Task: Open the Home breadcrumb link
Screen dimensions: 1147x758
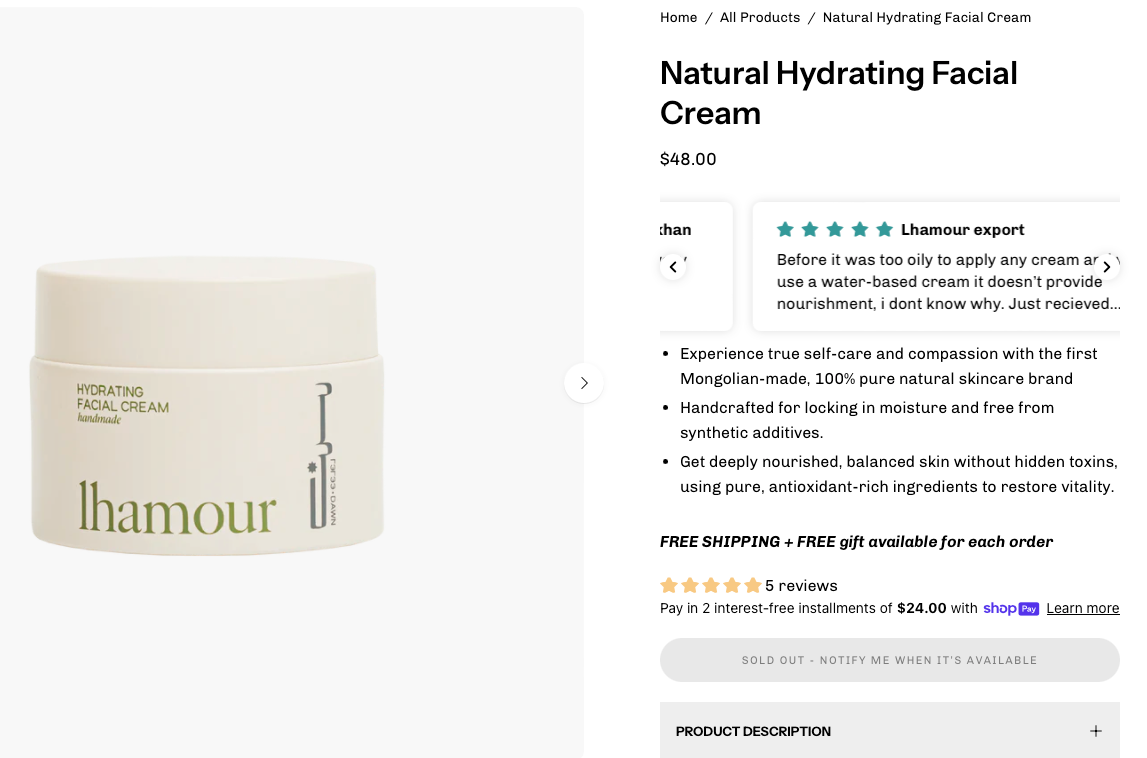Action: pos(678,18)
